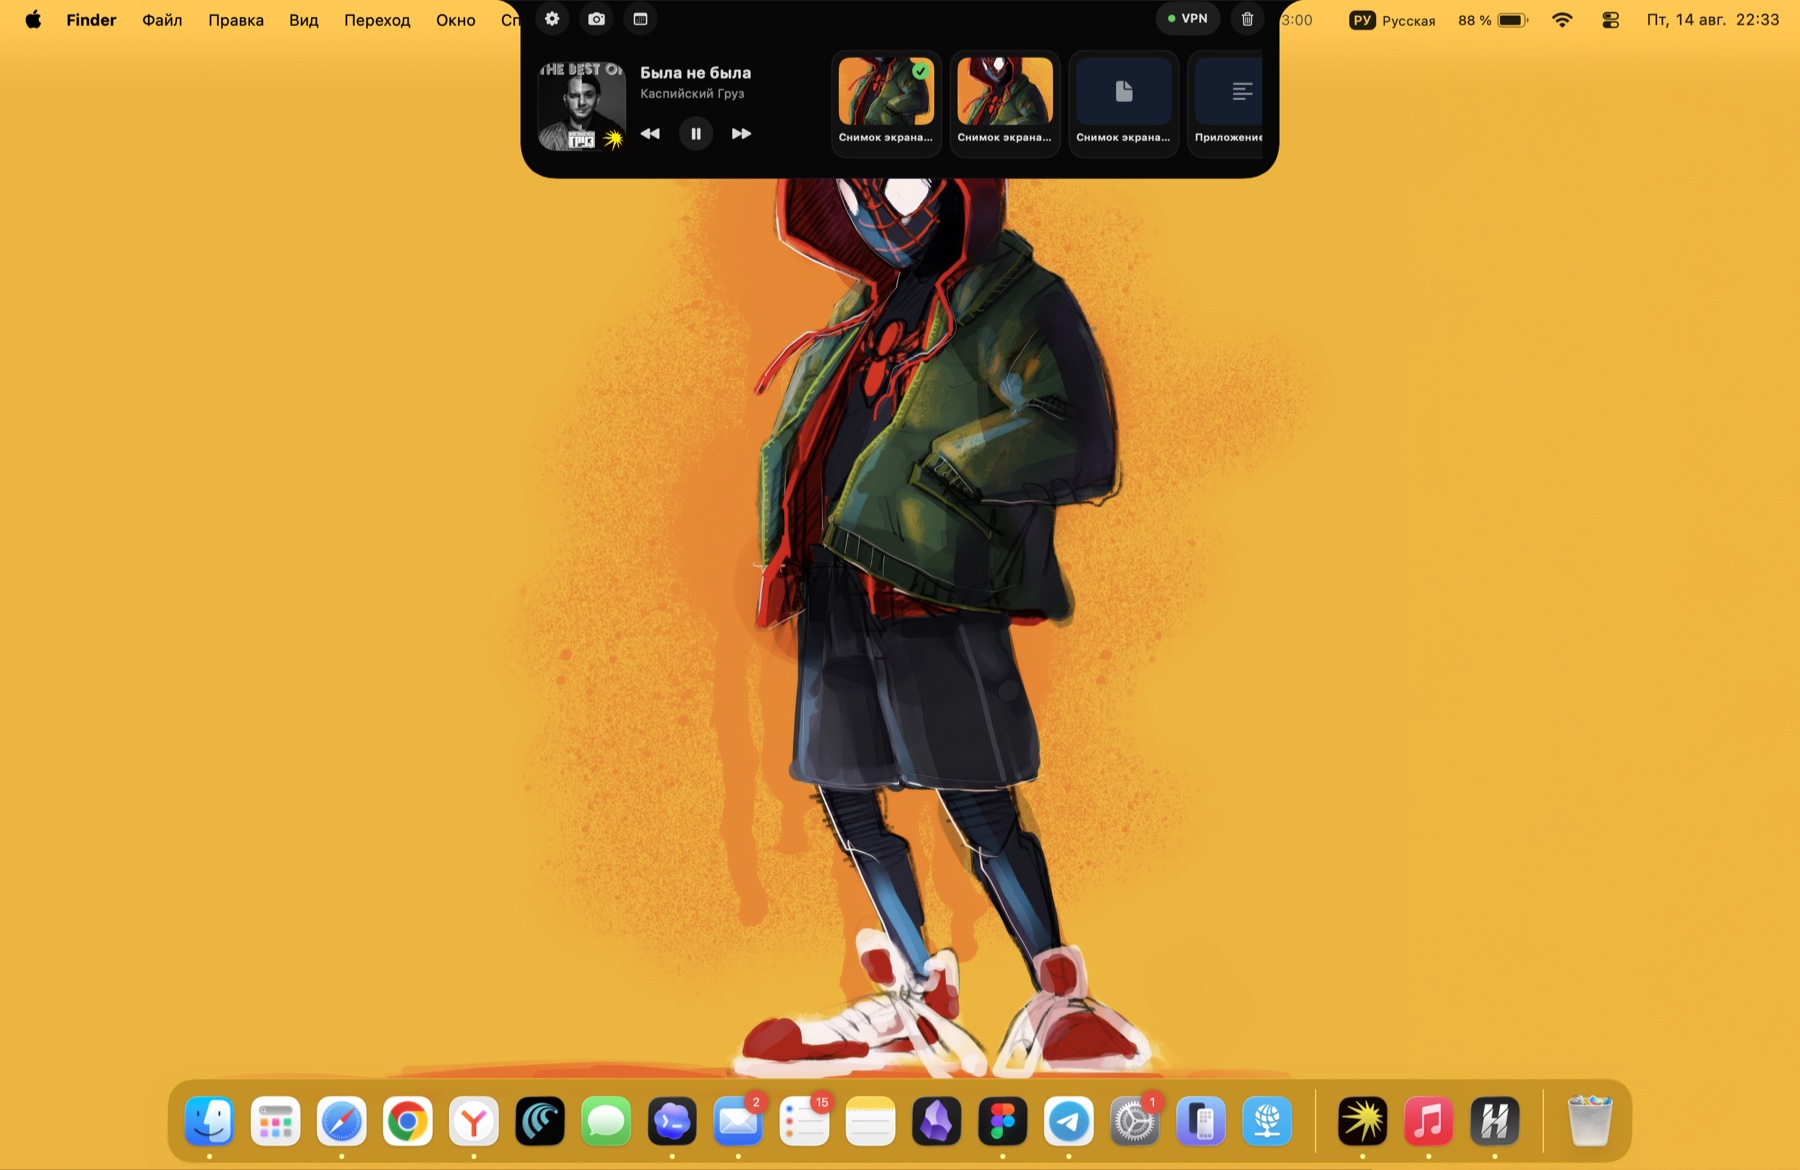Viewport: 1800px width, 1170px height.
Task: Open the calendar icon beside the camera
Action: [x=640, y=19]
